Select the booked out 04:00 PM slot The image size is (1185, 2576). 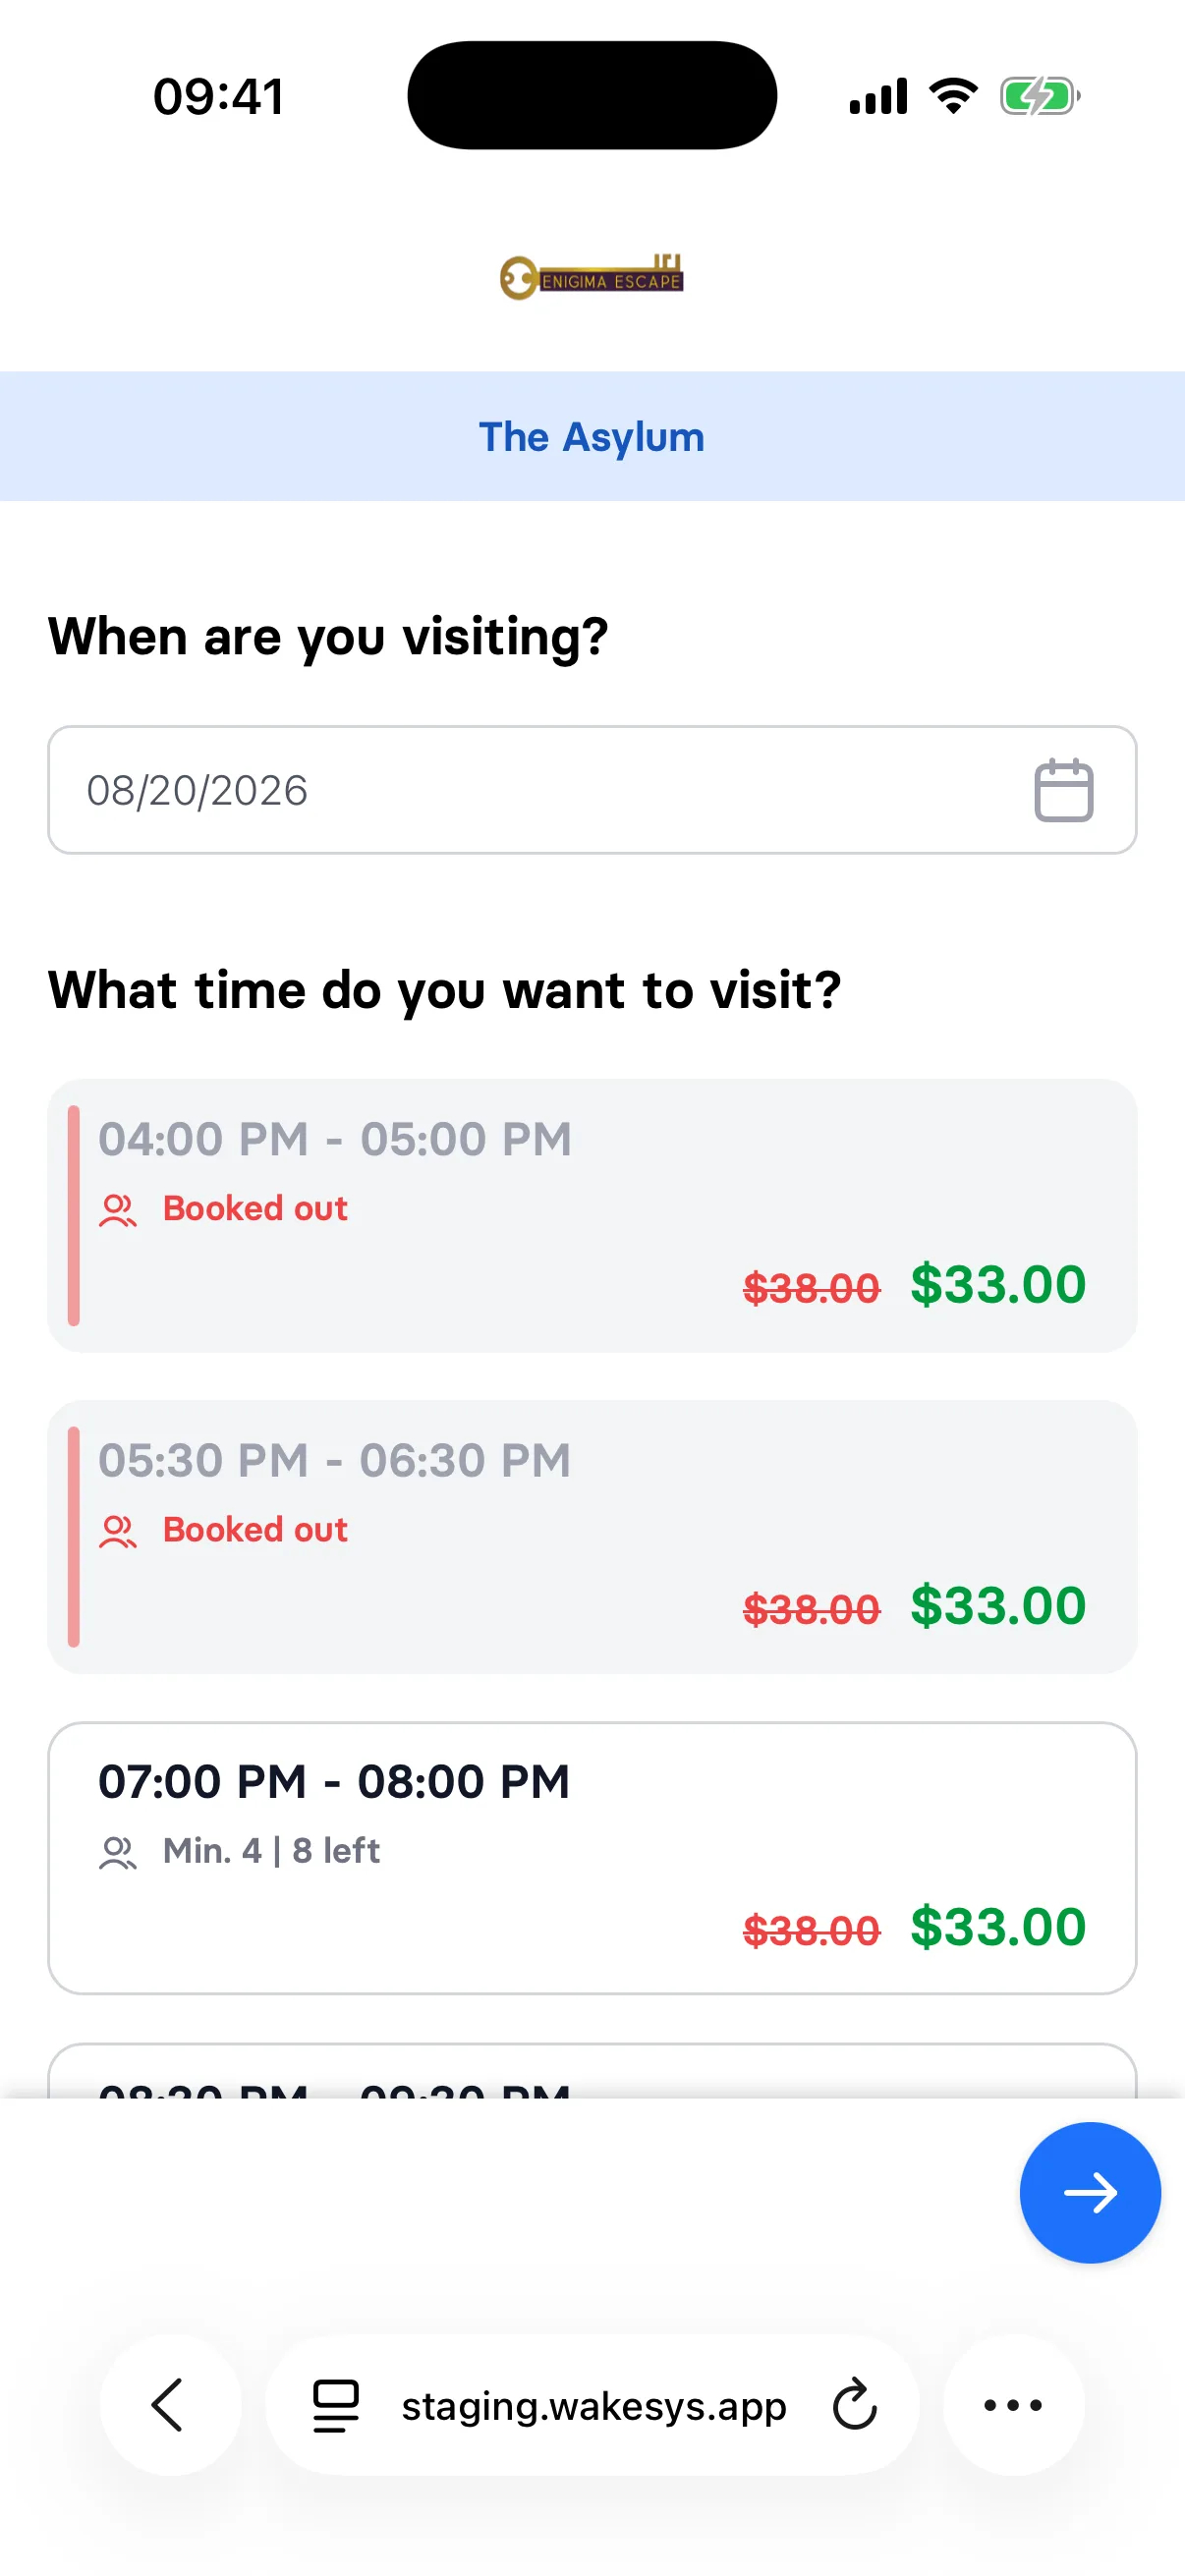(592, 1215)
